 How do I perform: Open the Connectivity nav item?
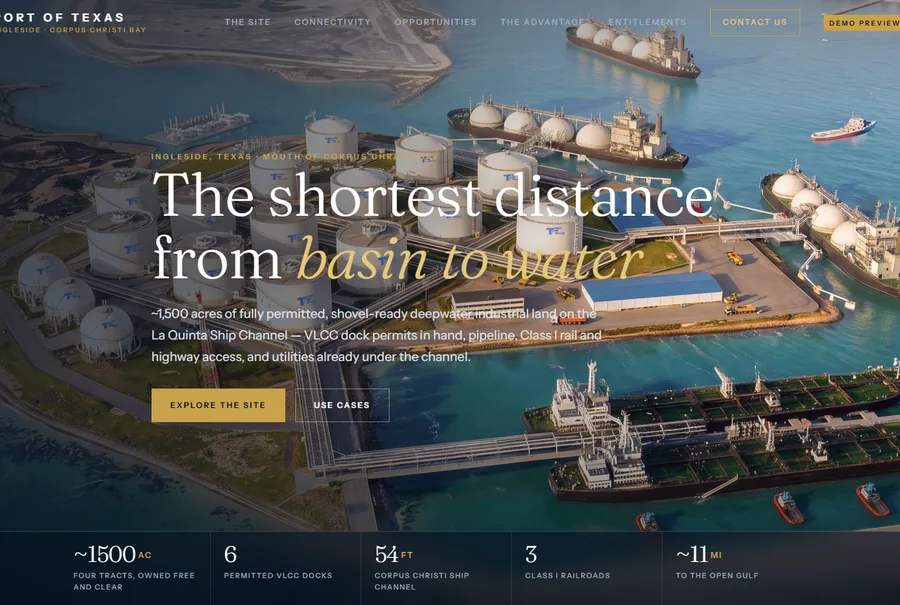pos(332,22)
